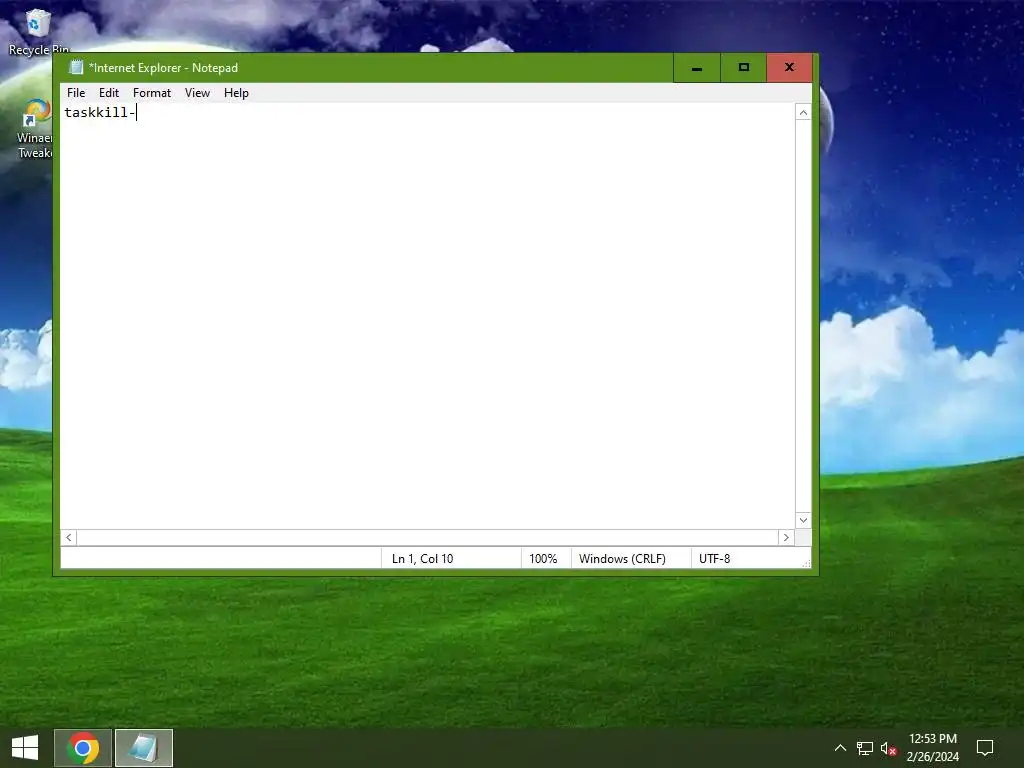Click the Notepad title bar icon

[76, 67]
